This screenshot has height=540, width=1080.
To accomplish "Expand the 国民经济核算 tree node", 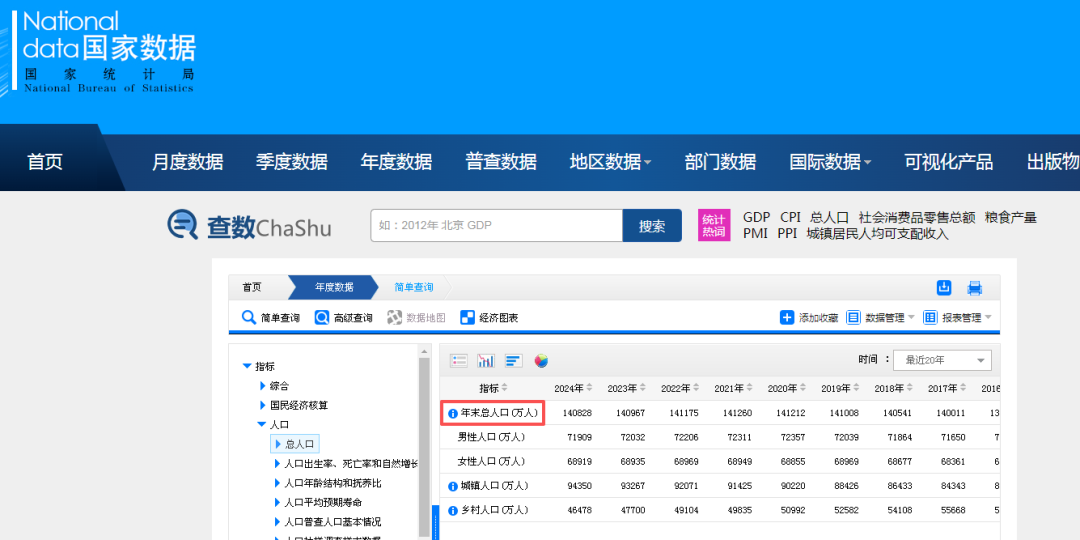I will point(262,405).
